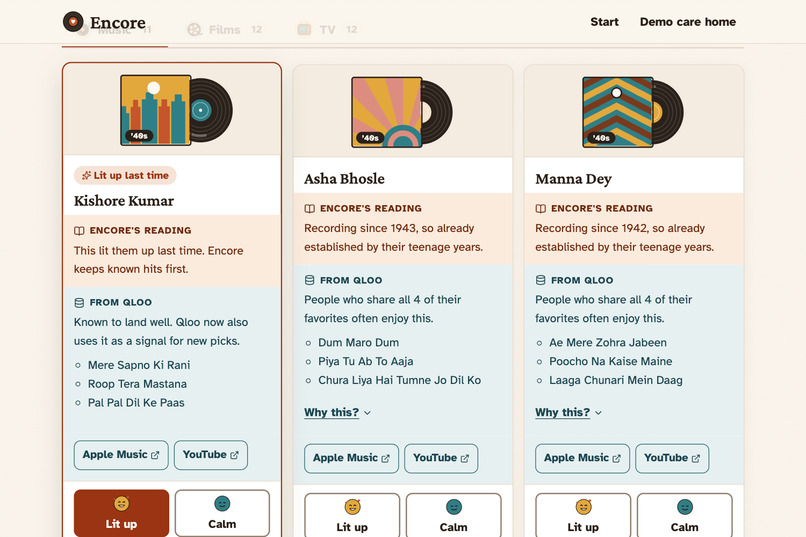Viewport: 806px width, 537px height.
Task: Click external link icon on Manna Dey YouTube
Action: click(695, 458)
